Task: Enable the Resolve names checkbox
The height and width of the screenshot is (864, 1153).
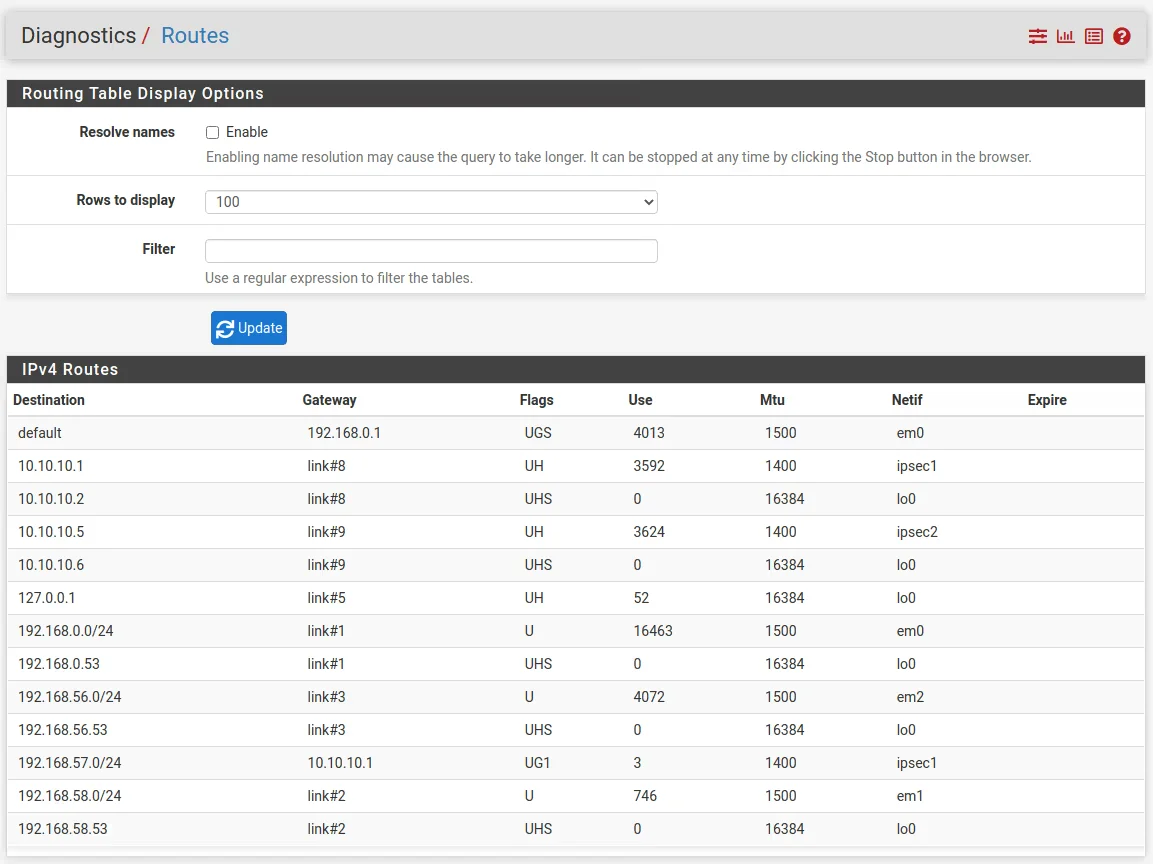Action: click(x=212, y=132)
